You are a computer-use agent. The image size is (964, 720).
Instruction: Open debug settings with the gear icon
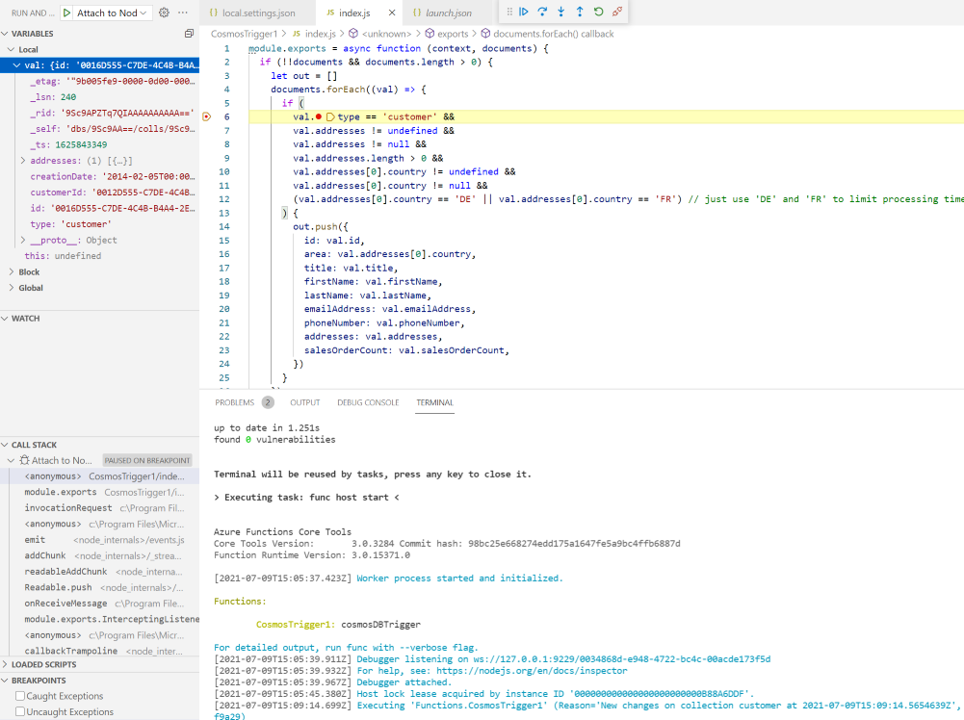click(164, 12)
